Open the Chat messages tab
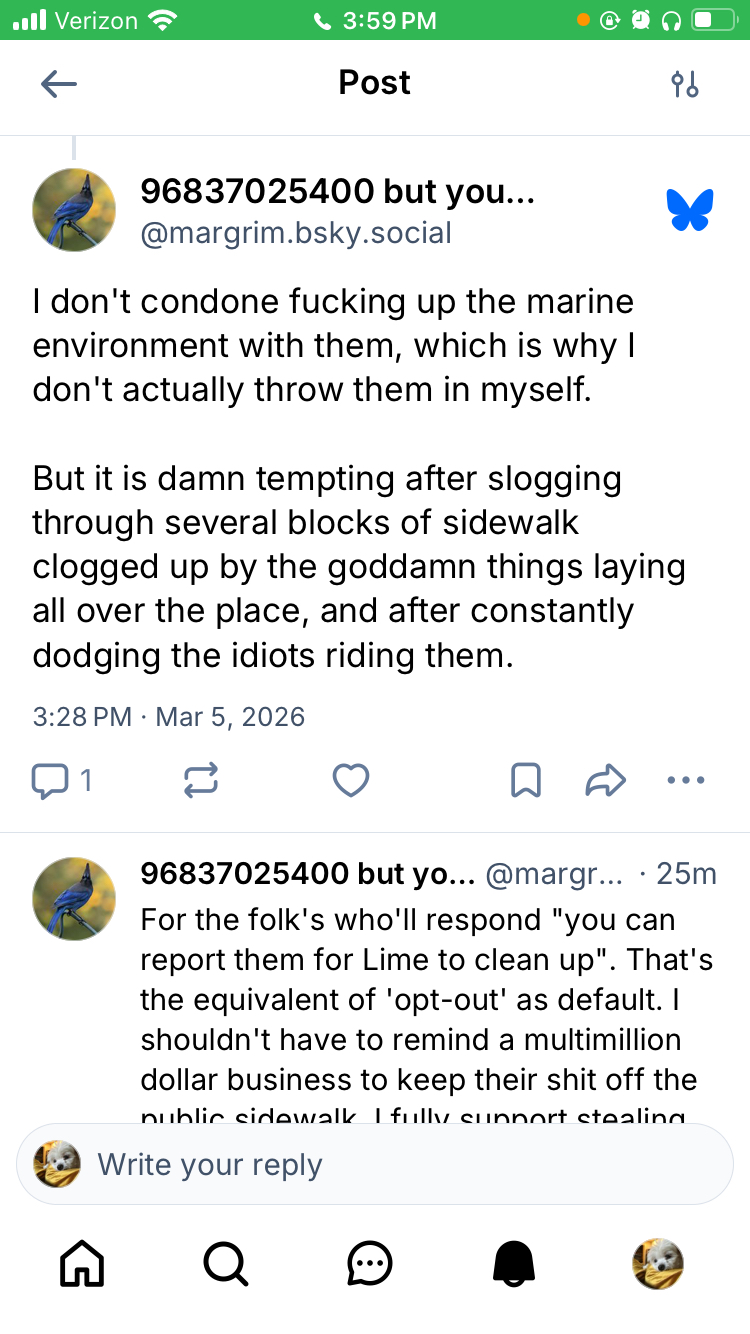The width and height of the screenshot is (750, 1334). click(x=370, y=1264)
